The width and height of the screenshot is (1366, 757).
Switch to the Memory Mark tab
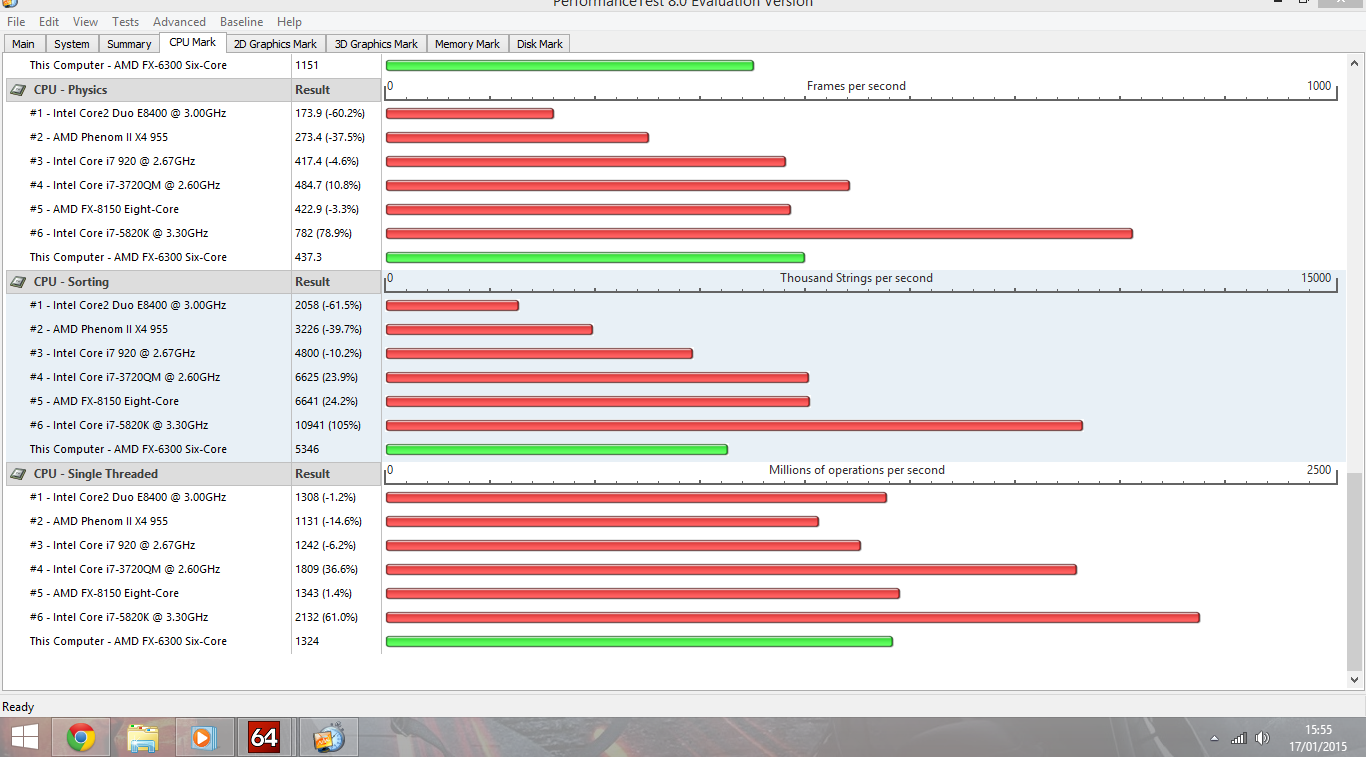[467, 44]
